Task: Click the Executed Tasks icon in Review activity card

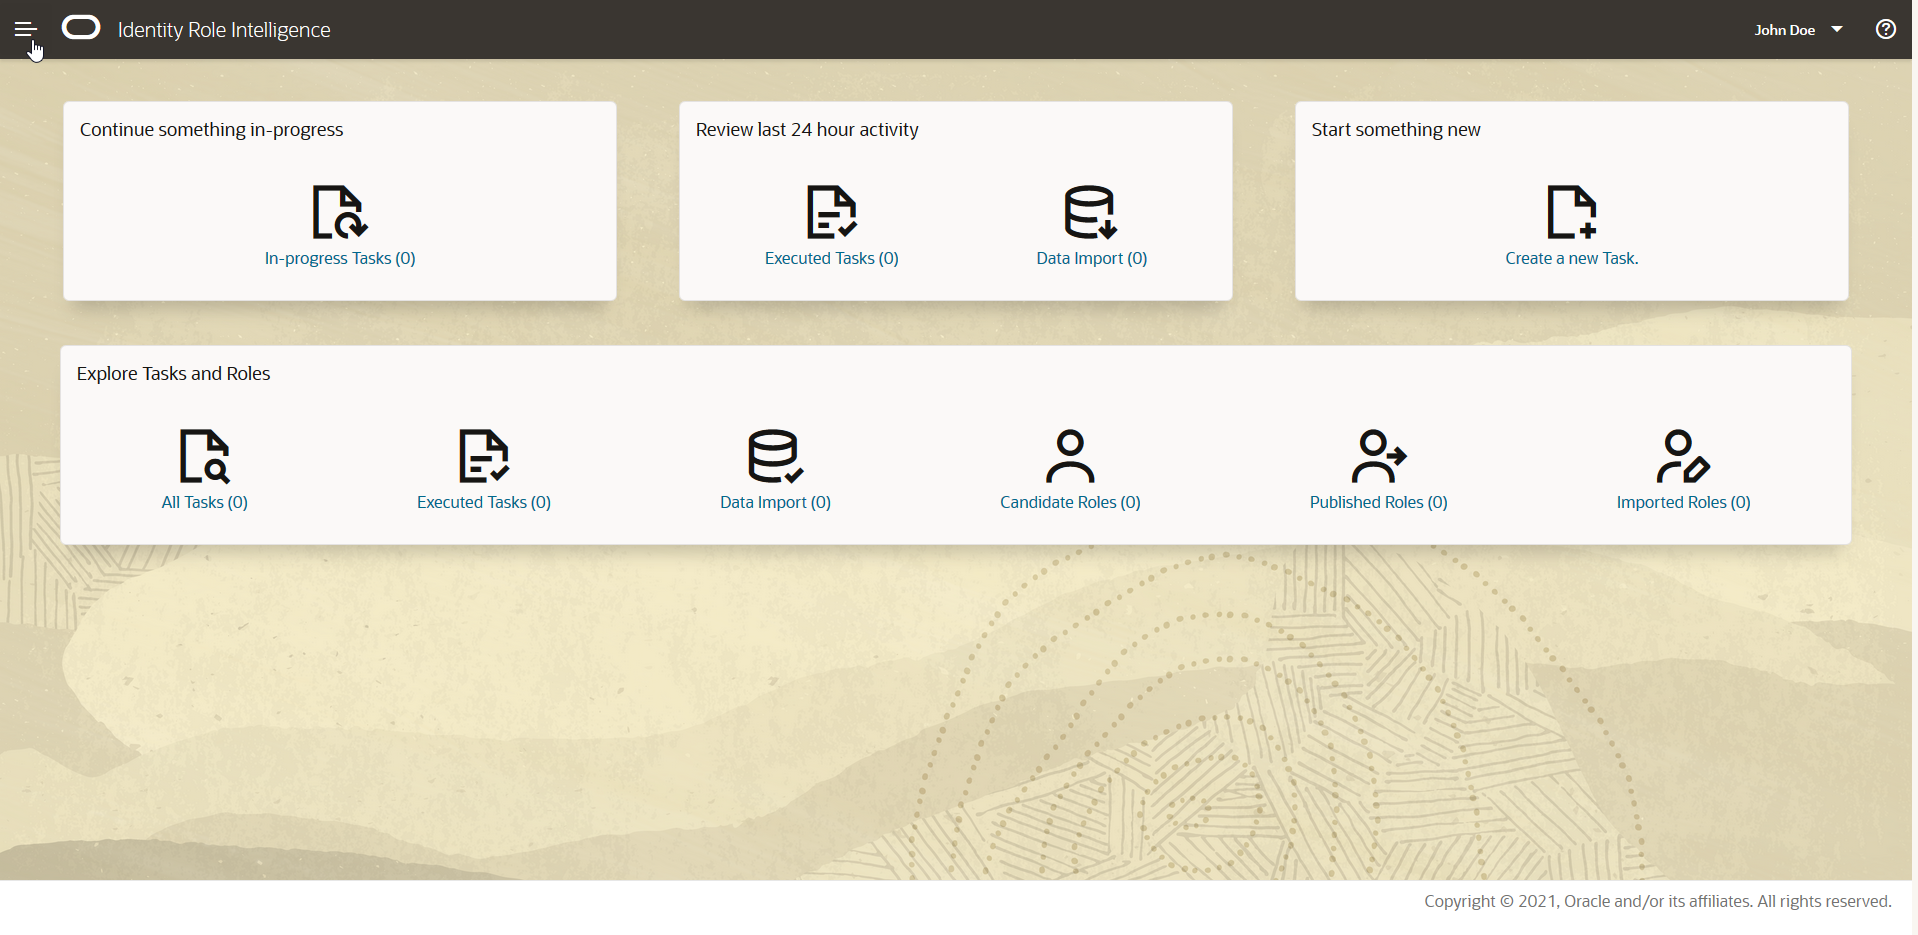Action: click(832, 212)
